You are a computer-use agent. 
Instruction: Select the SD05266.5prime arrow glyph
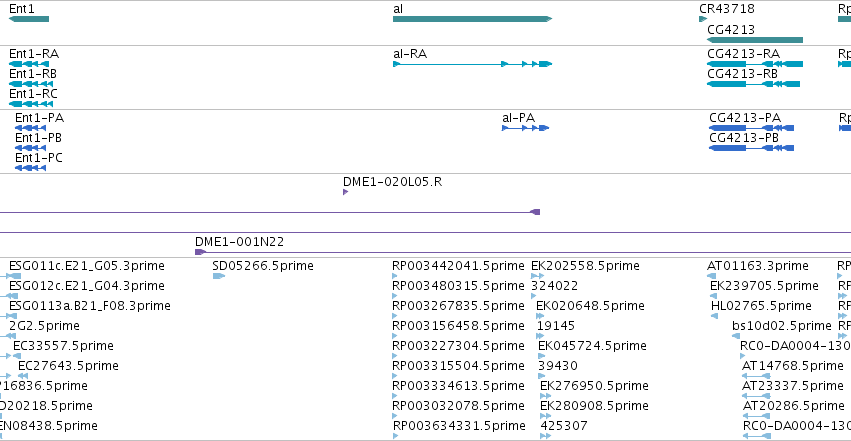219,276
